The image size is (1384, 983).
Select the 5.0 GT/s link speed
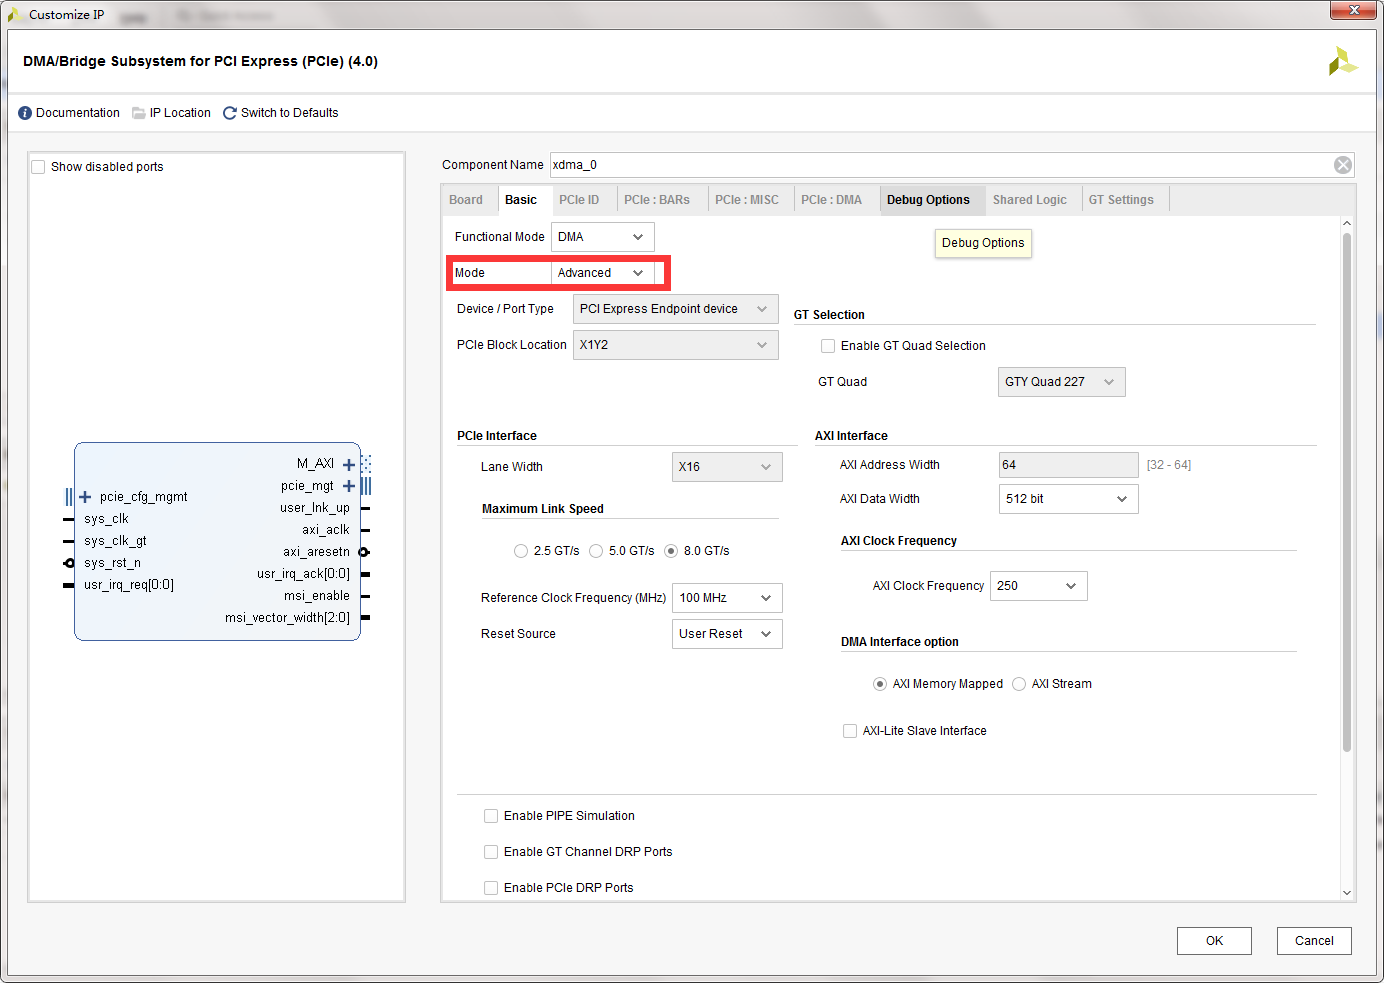(x=596, y=551)
